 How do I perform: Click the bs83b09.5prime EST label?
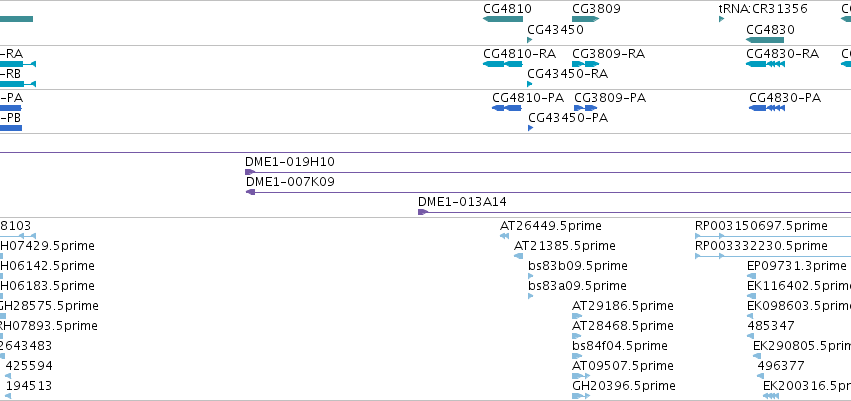tap(577, 265)
